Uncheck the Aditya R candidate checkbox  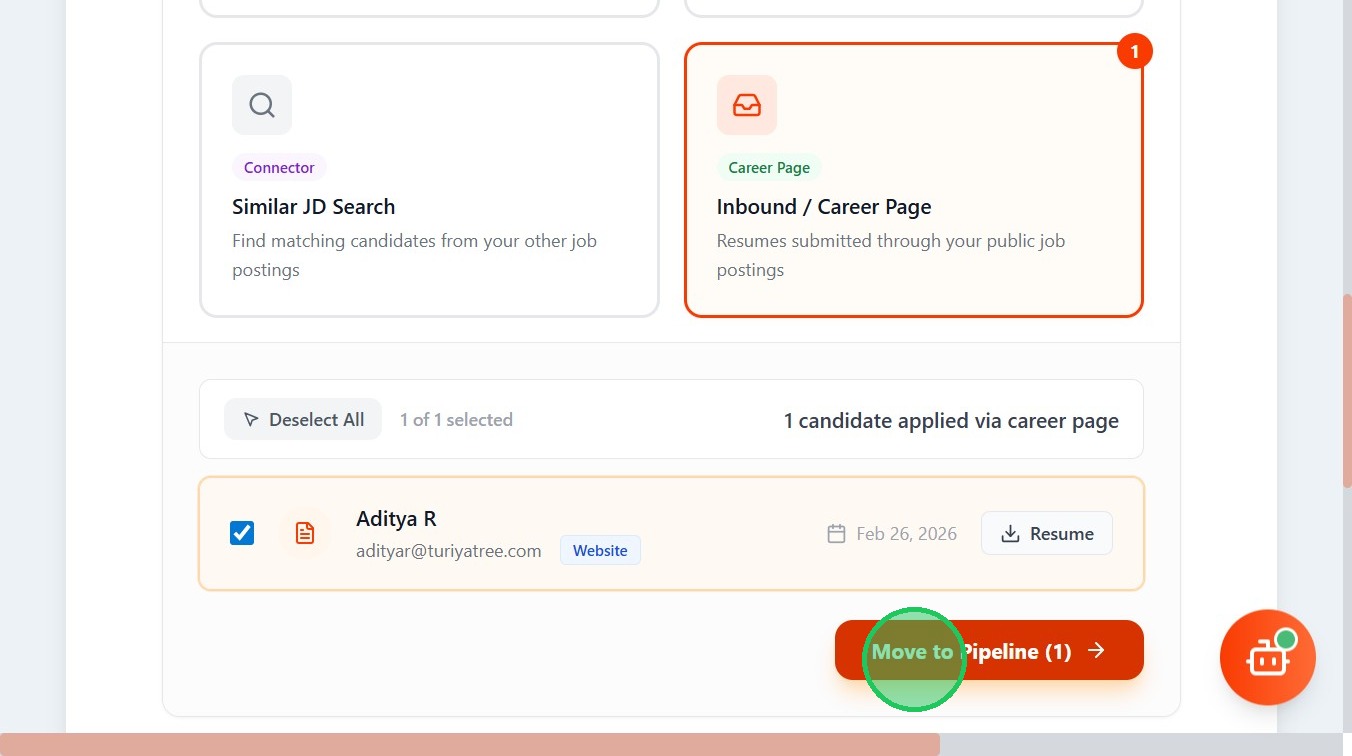pyautogui.click(x=242, y=533)
